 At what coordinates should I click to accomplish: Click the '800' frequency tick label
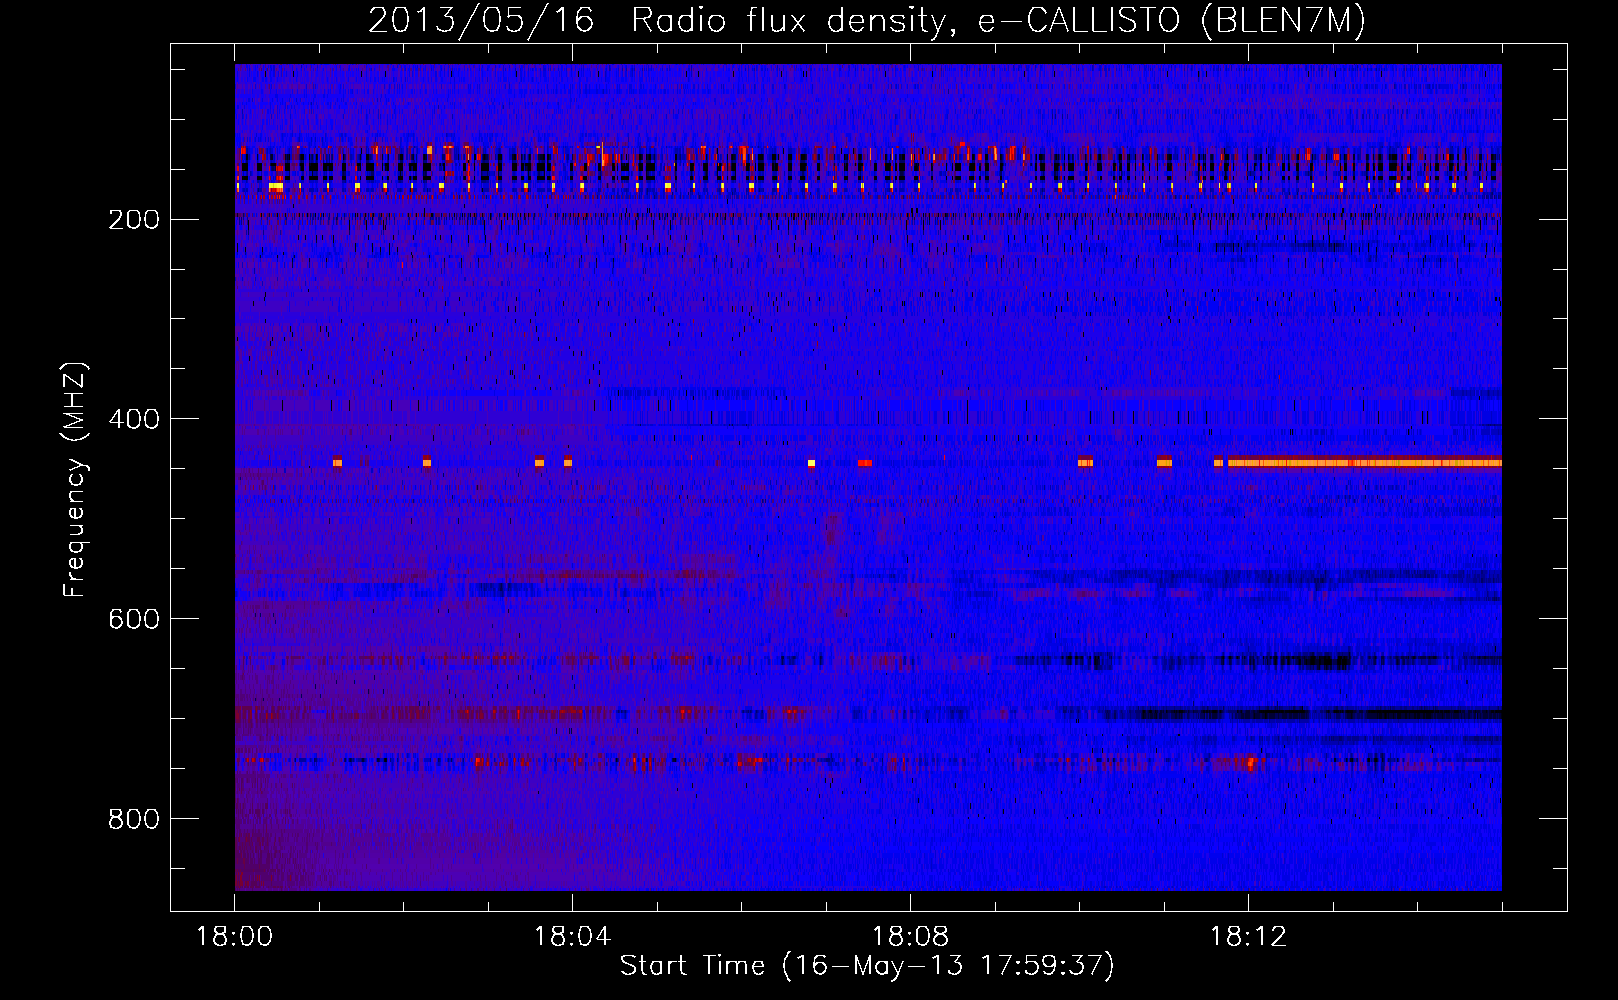(133, 819)
